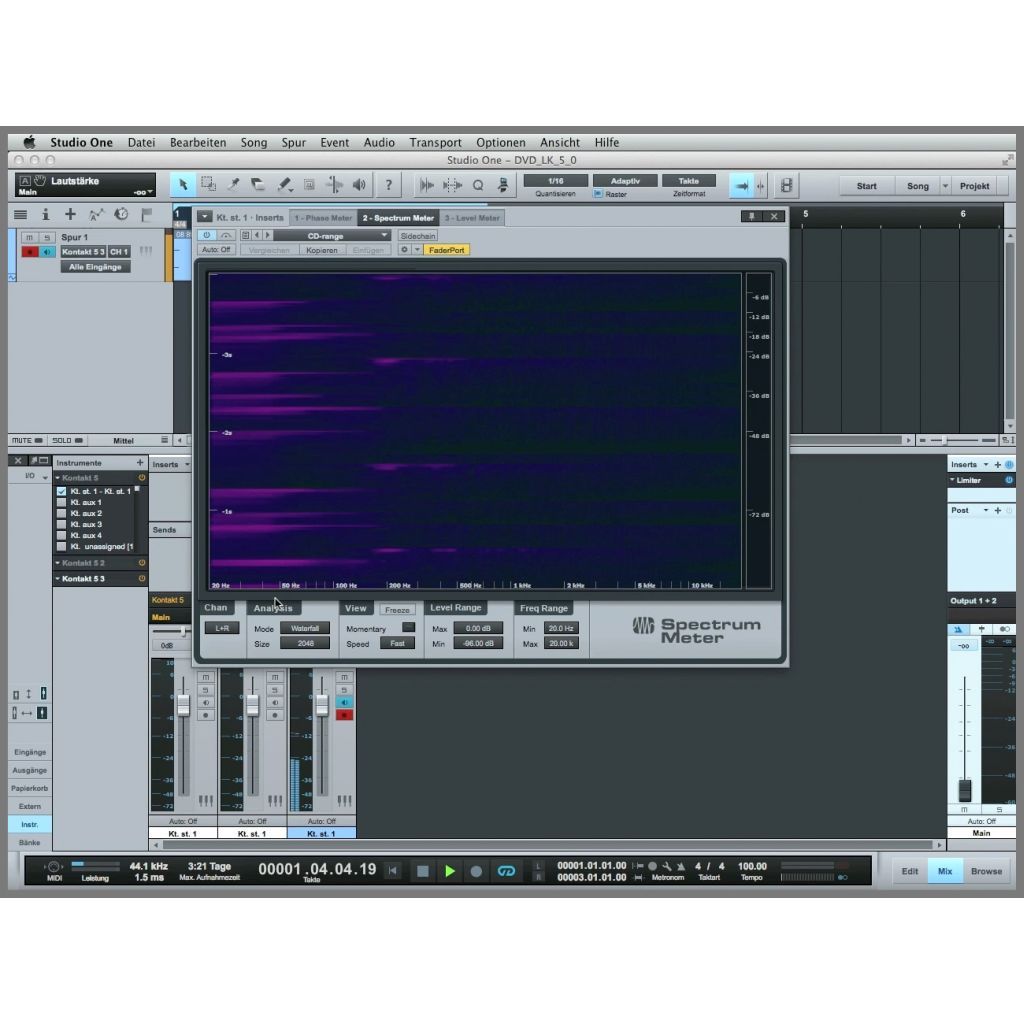The image size is (1024, 1024).
Task: Open the Browse panel button
Action: 985,871
